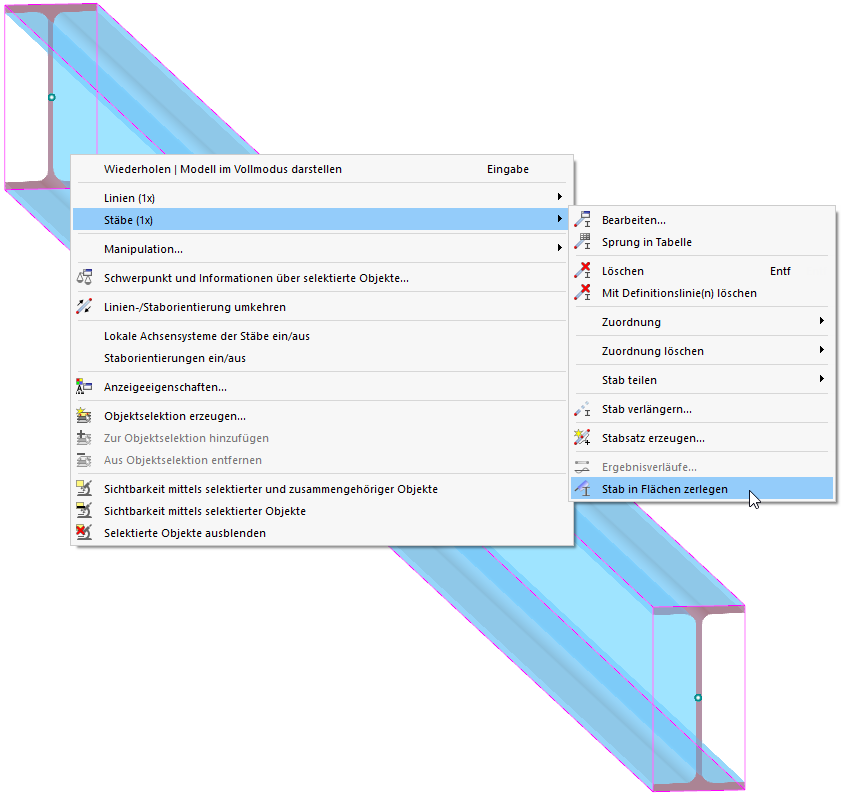Choose Schwerpunkt und Informationen über selektierte Objekte

click(320, 278)
